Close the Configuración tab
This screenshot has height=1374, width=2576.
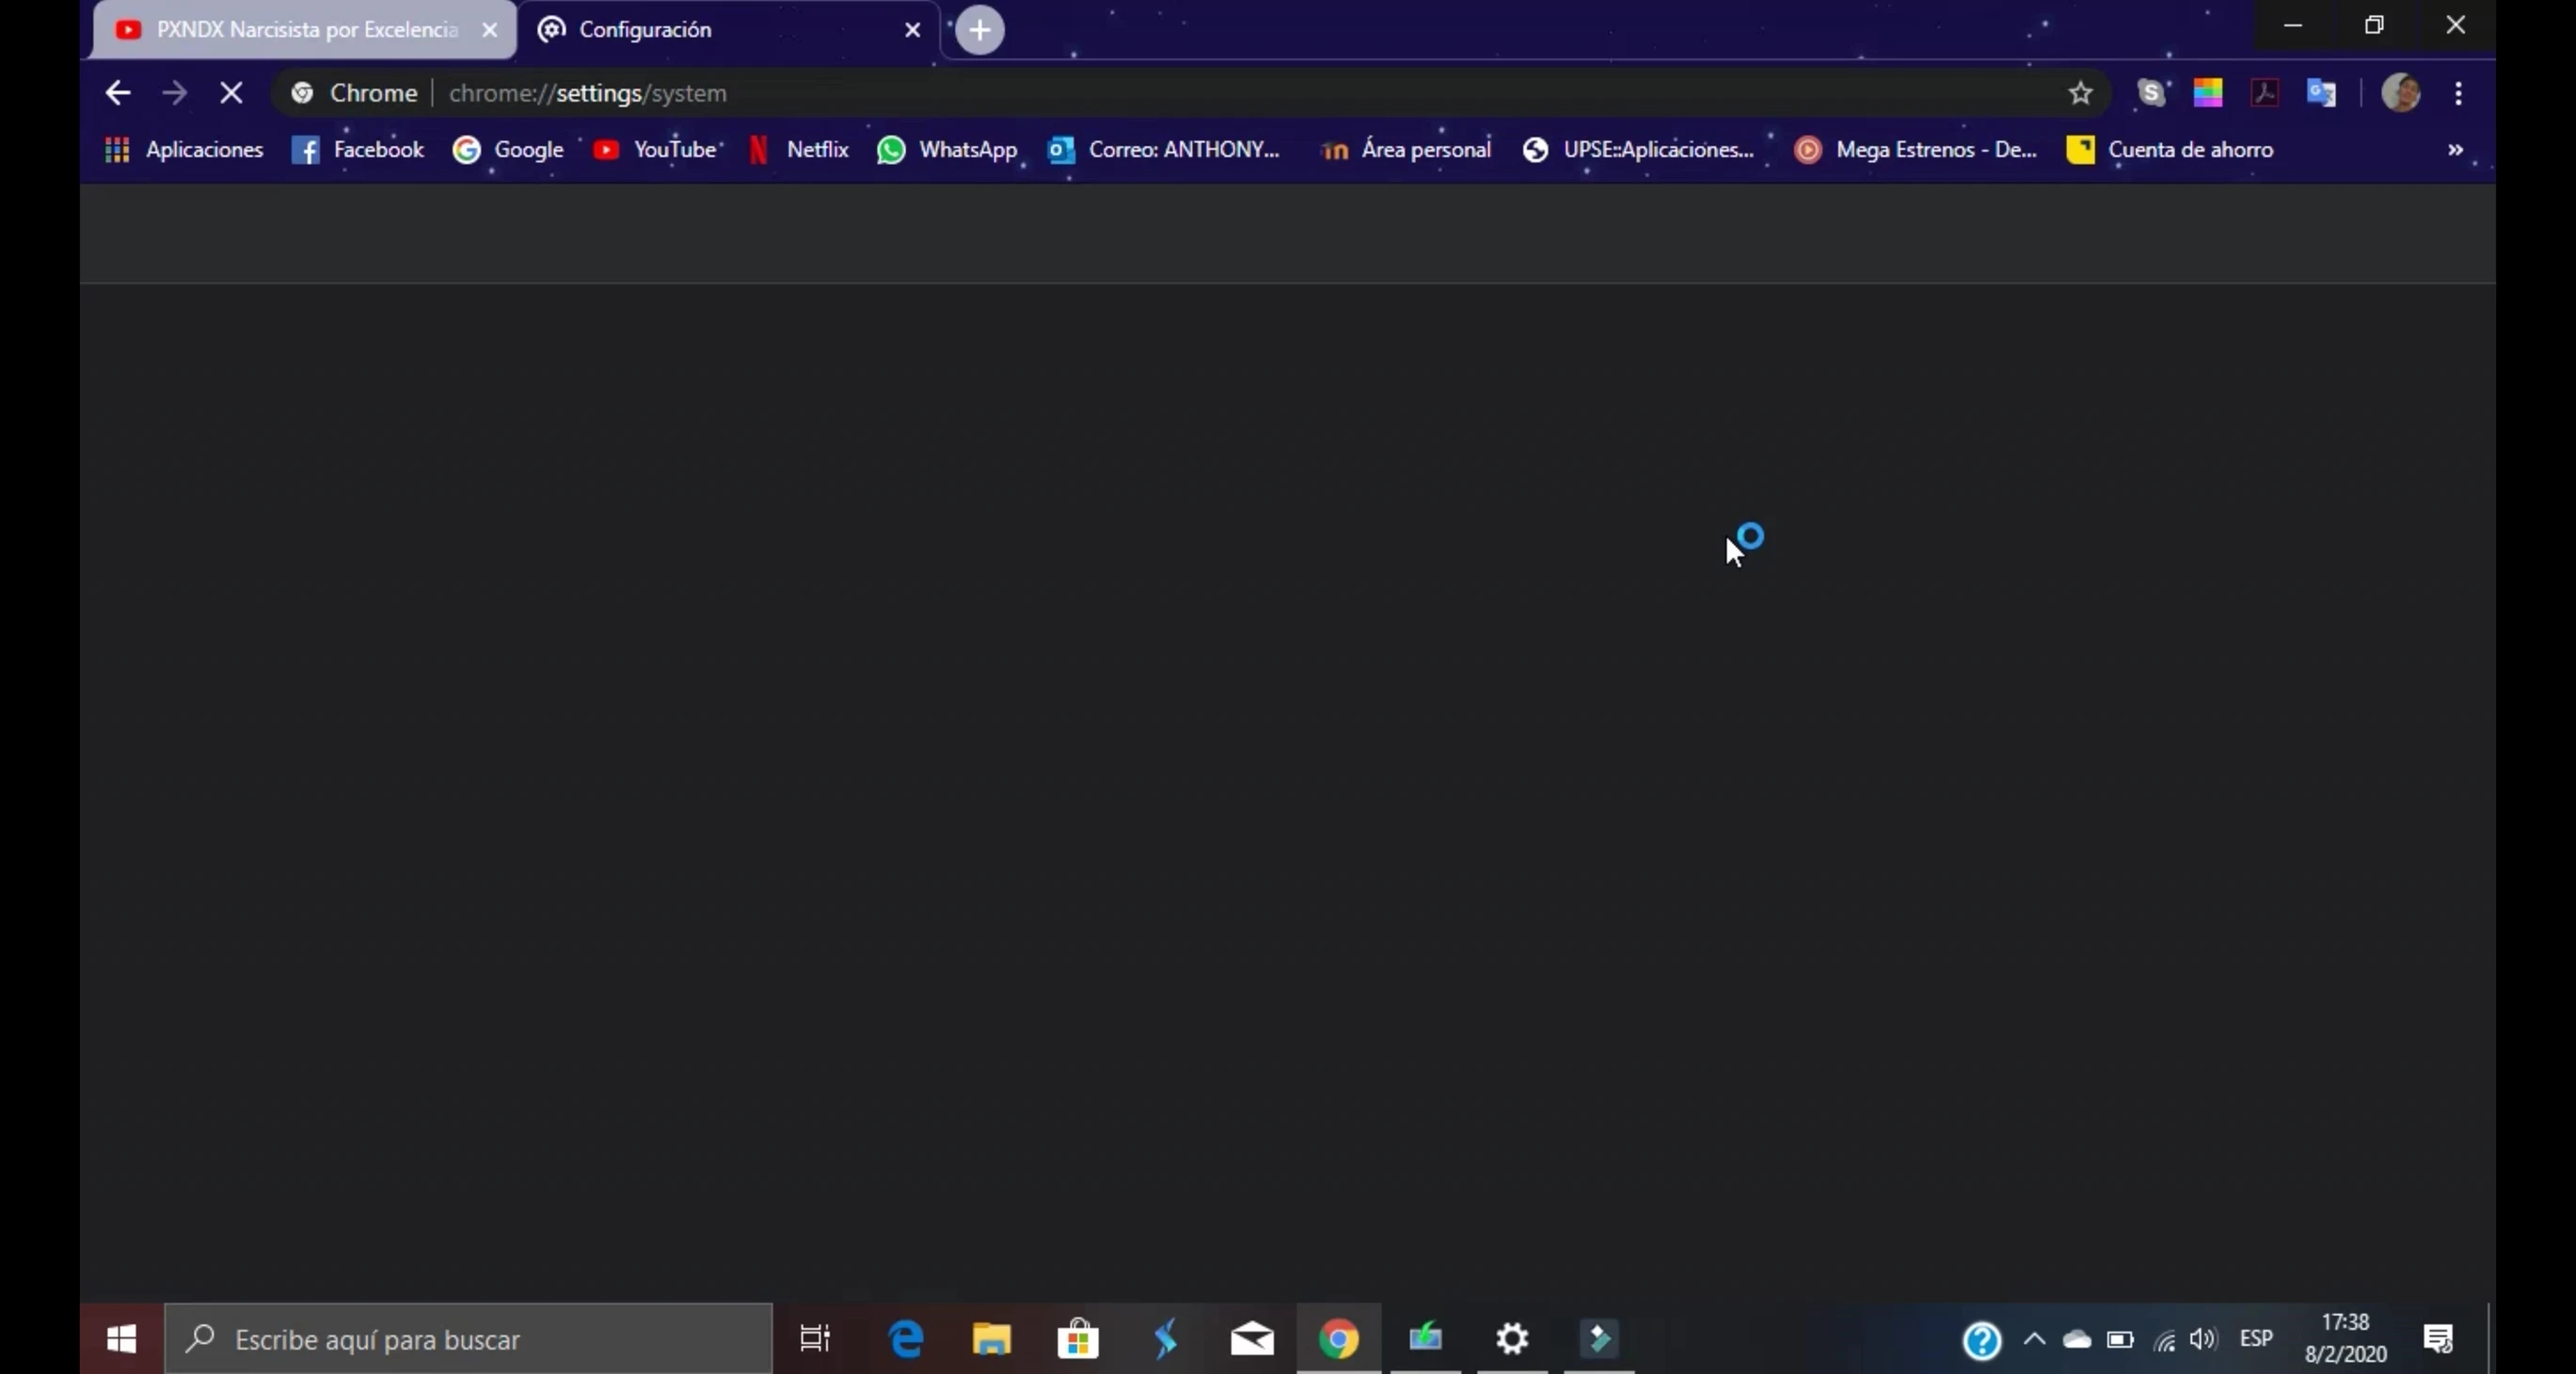point(912,30)
